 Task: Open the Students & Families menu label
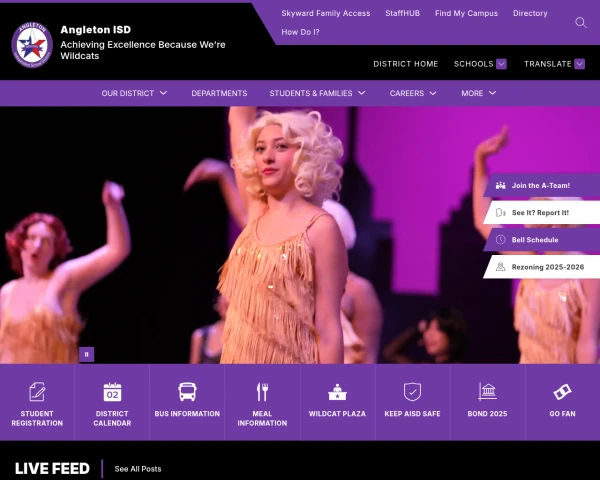[311, 93]
